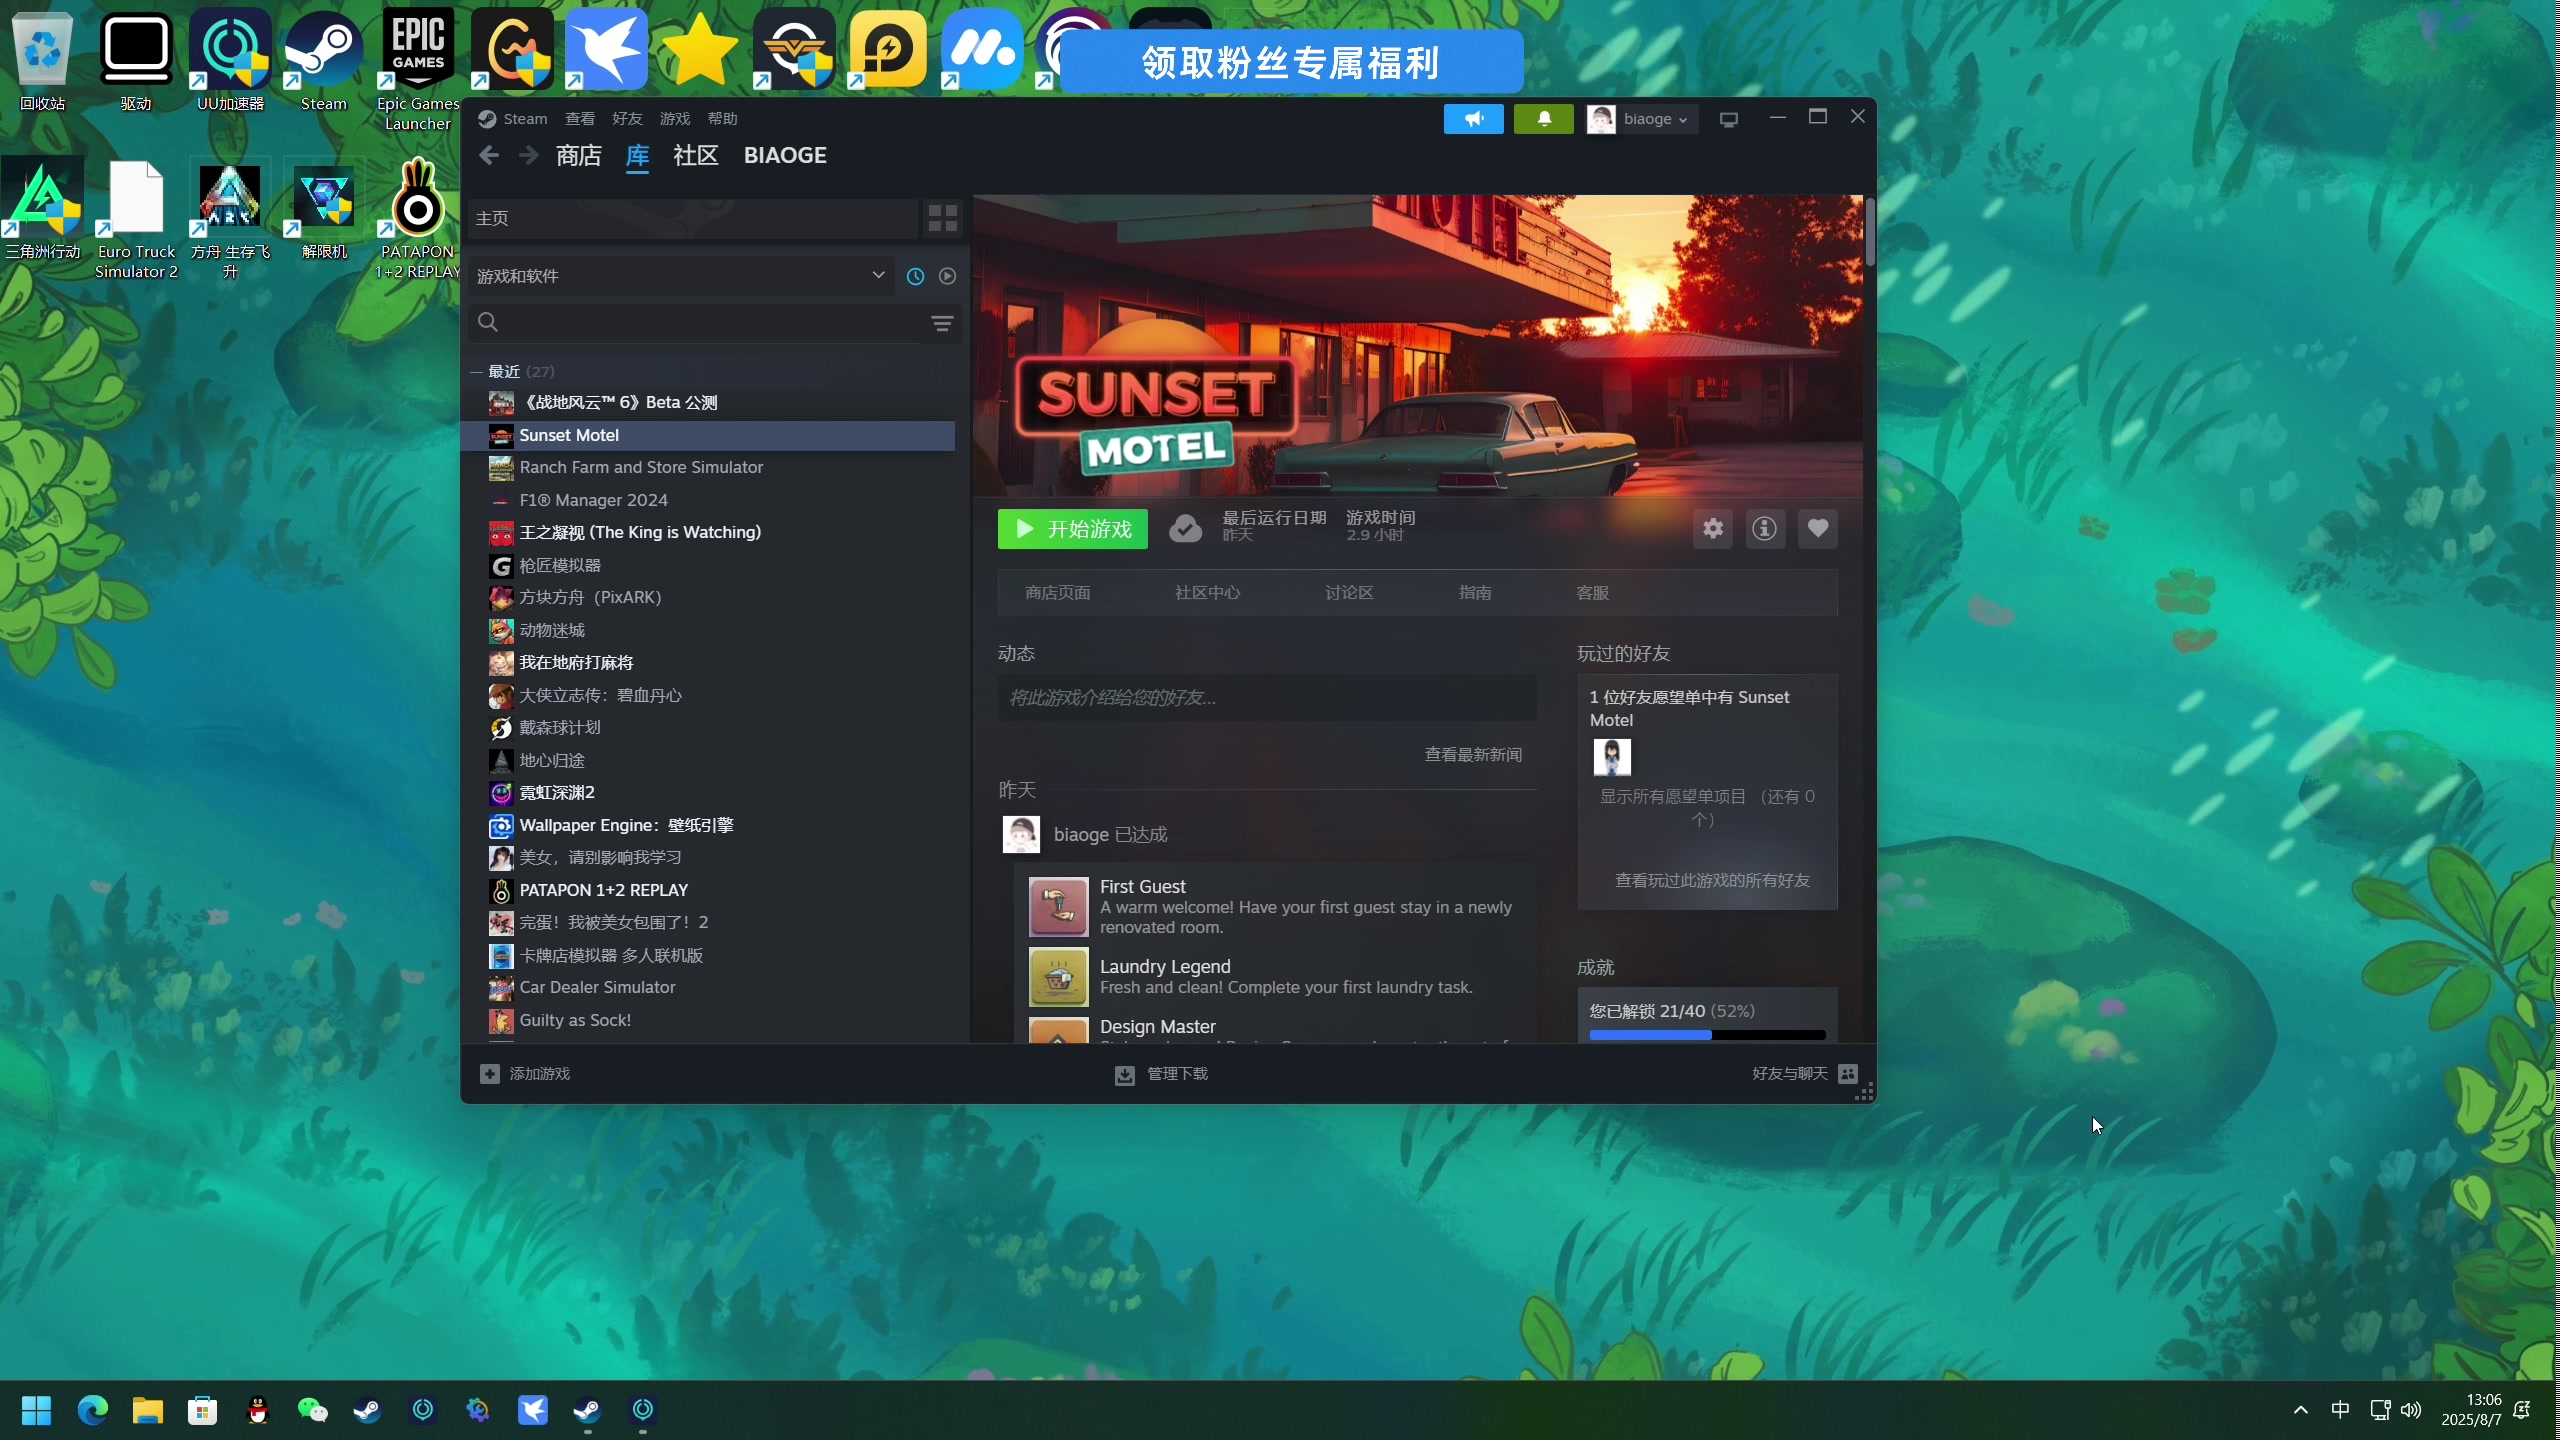Open Big Picture mode monitor icon
Viewport: 2560px width, 1440px height.
[1729, 119]
